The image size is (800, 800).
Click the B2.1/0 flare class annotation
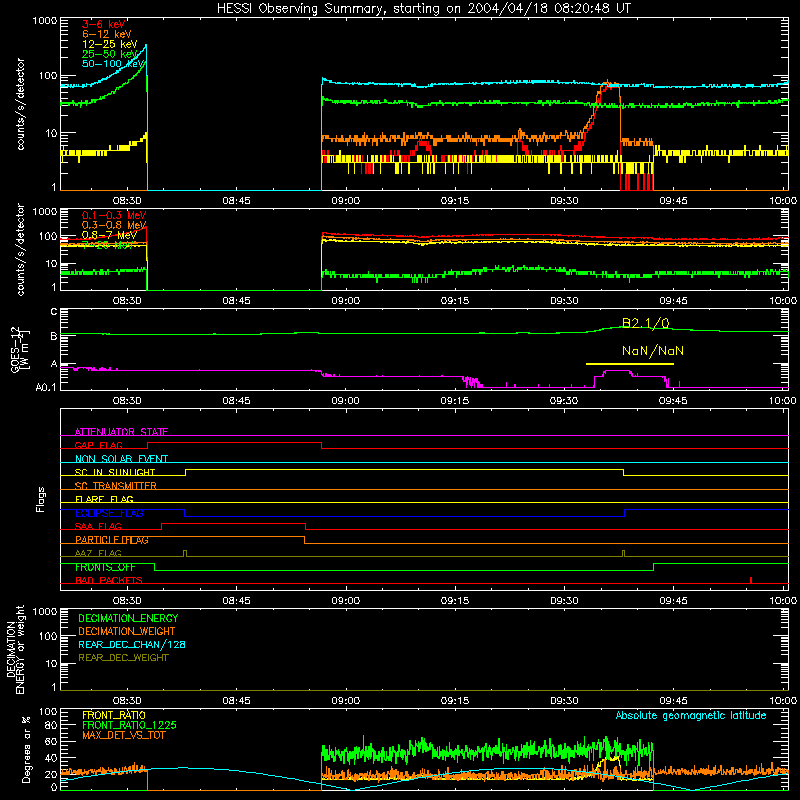645,323
